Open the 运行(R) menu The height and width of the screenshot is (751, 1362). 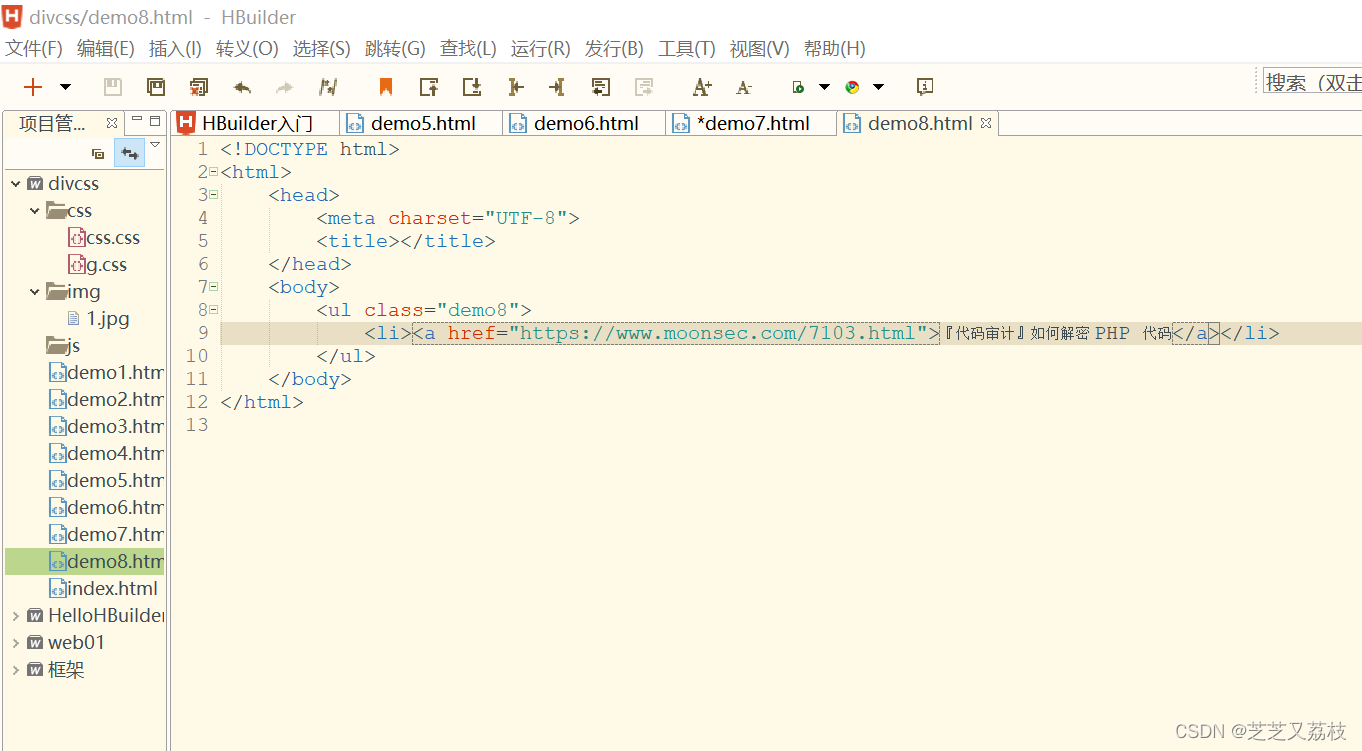(x=540, y=48)
